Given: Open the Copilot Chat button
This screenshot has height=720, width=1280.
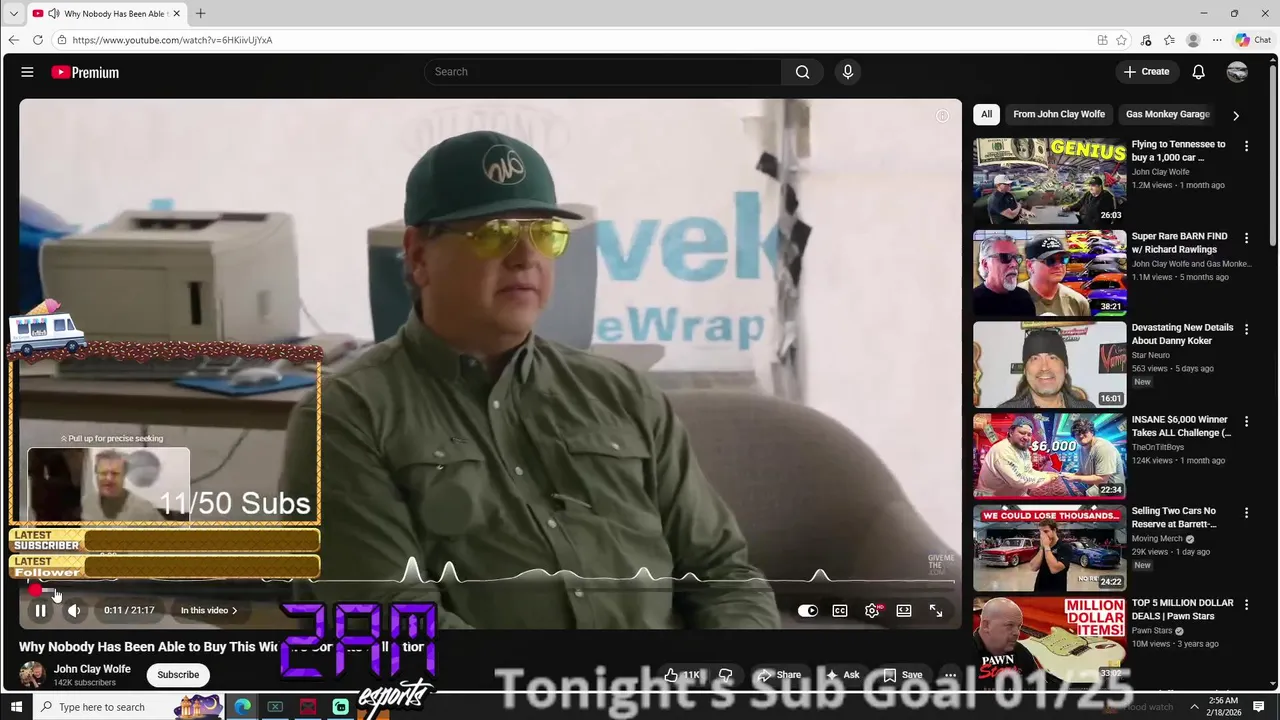Looking at the screenshot, I should click(1253, 40).
